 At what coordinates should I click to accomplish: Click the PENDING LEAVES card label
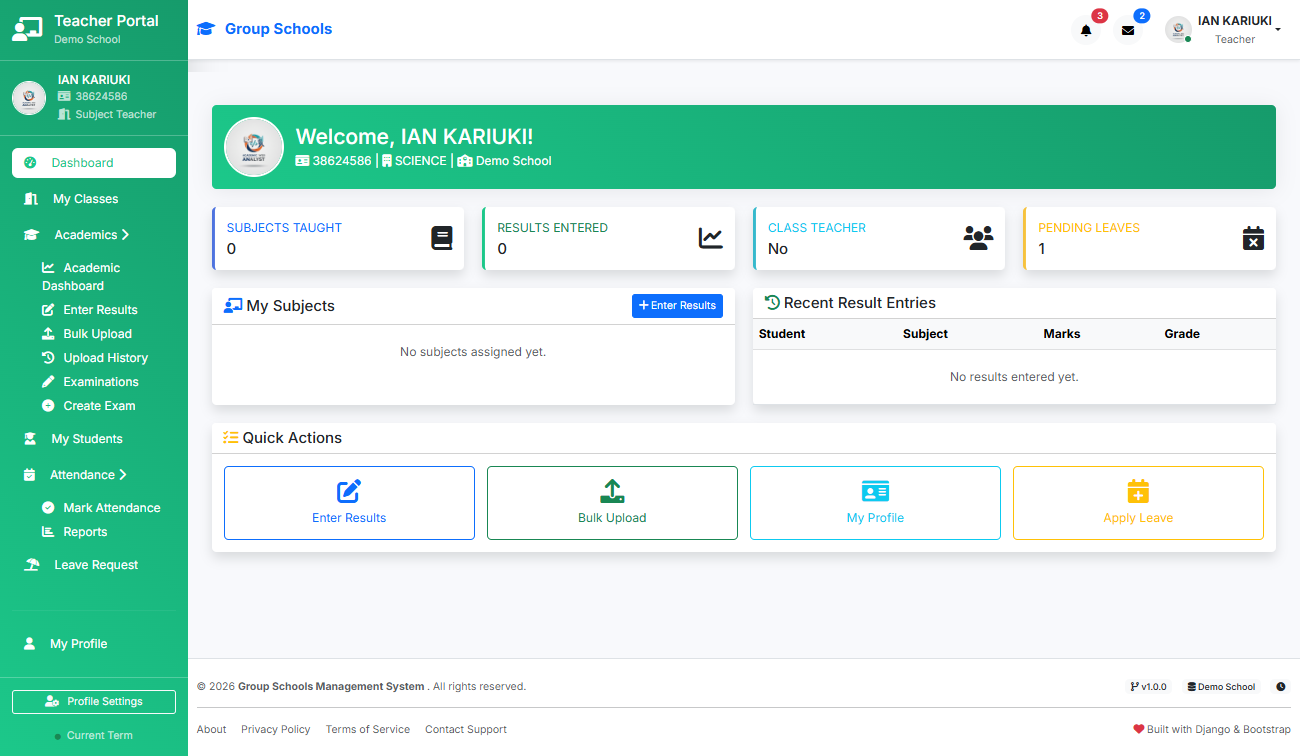pos(1089,228)
